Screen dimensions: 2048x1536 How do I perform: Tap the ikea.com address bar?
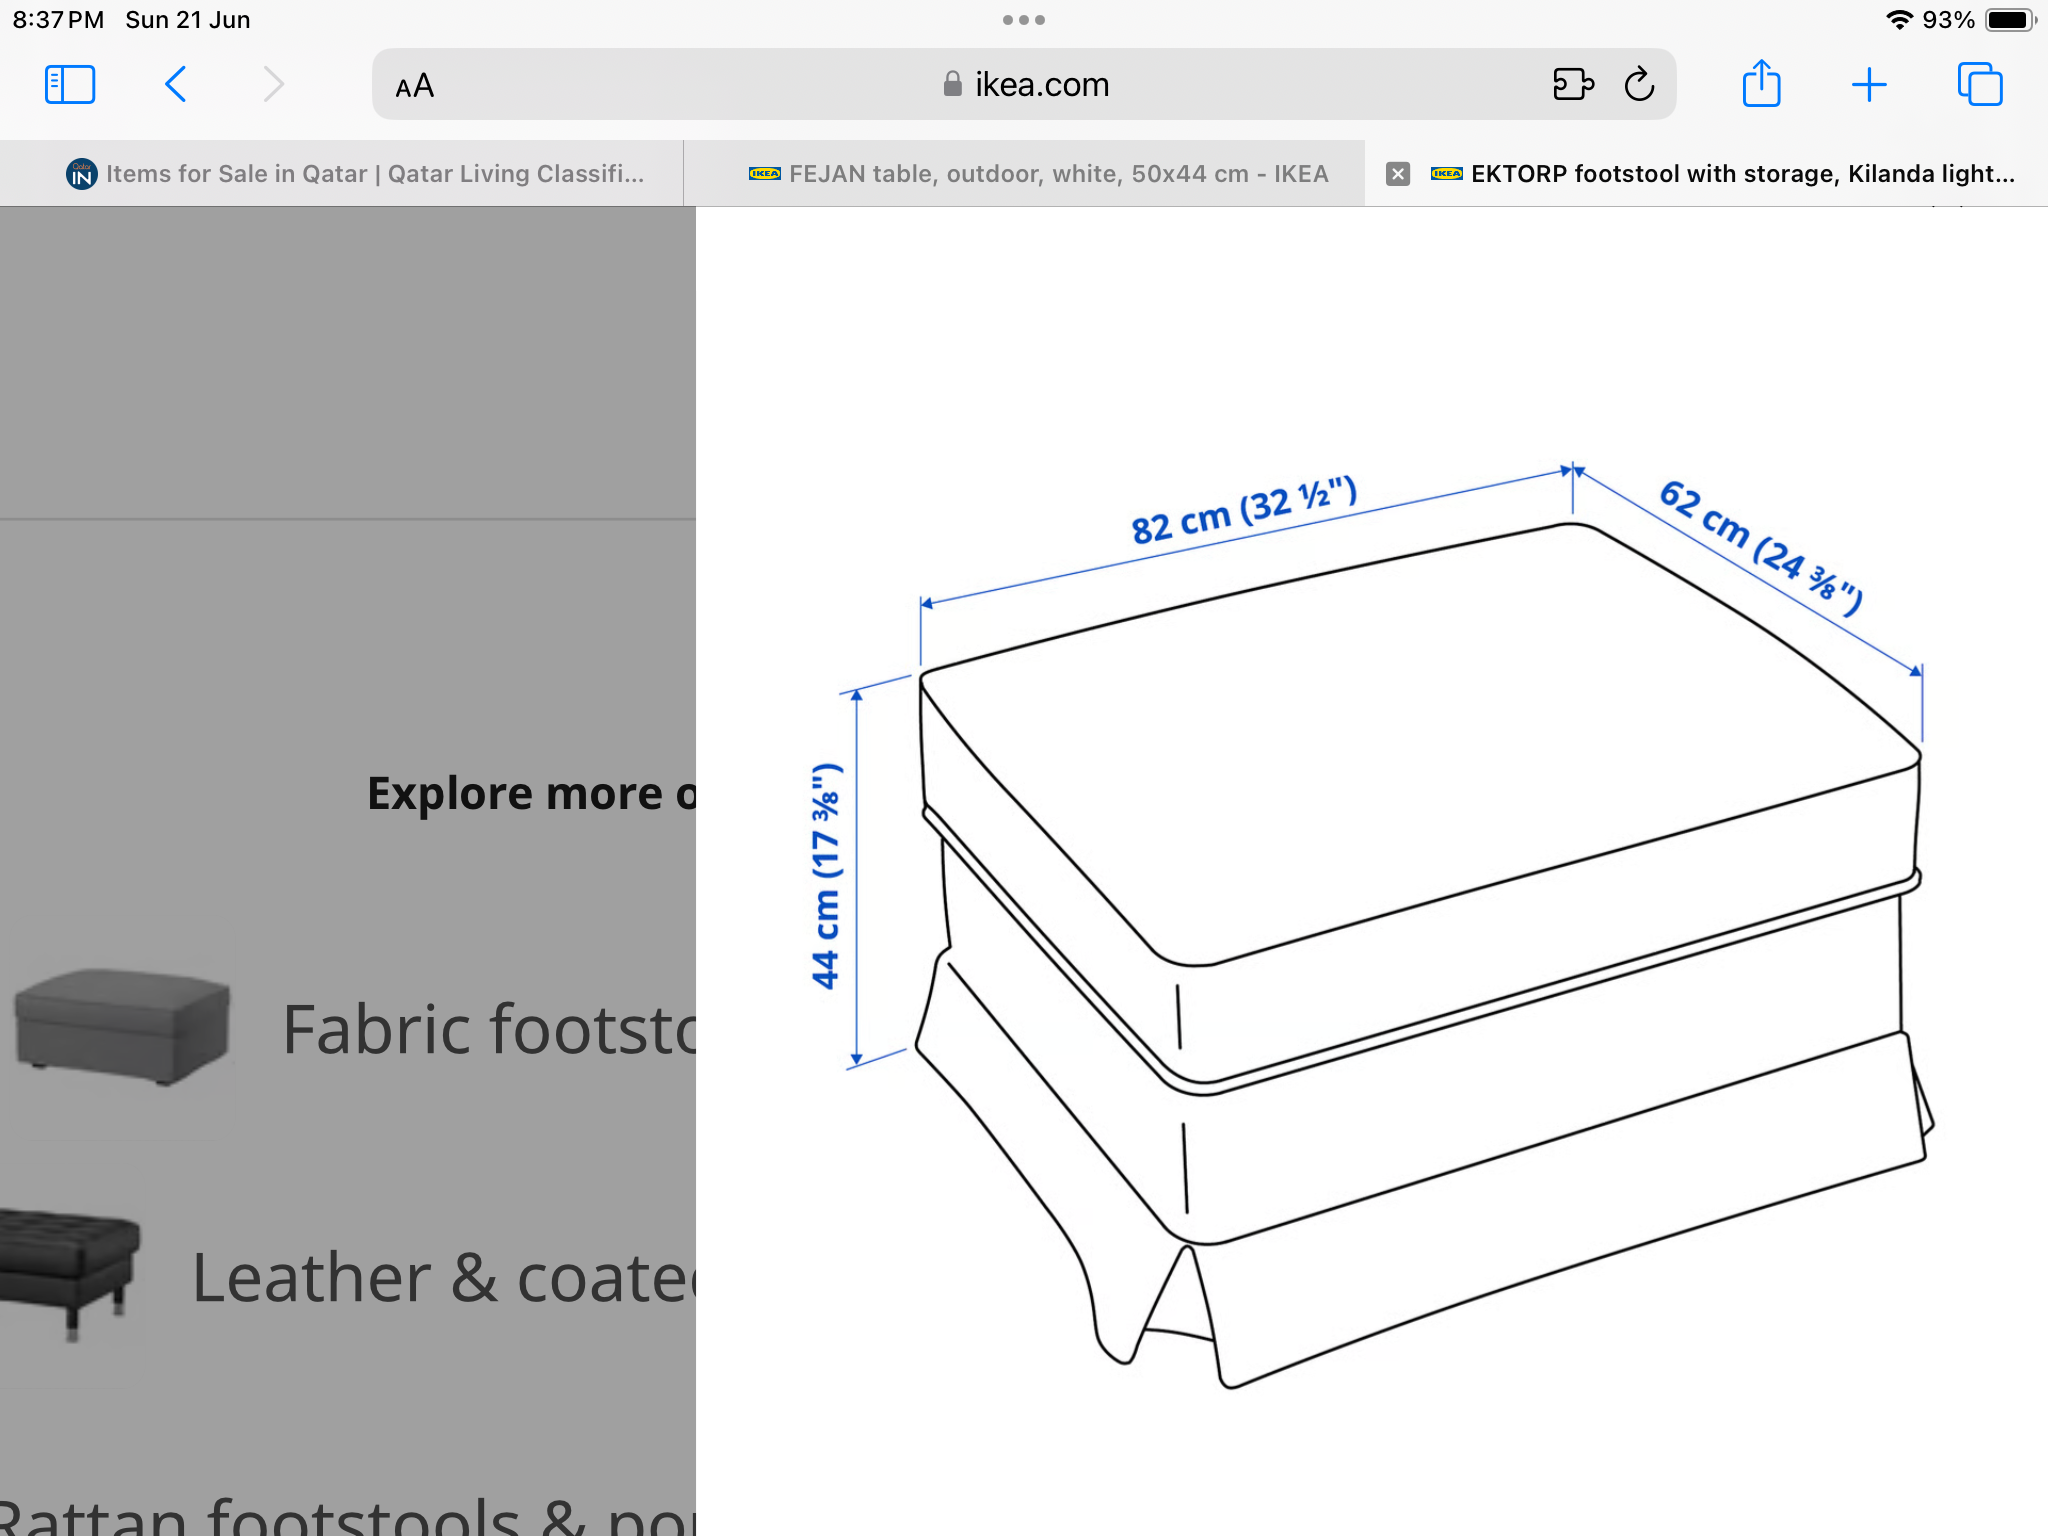(x=1024, y=85)
